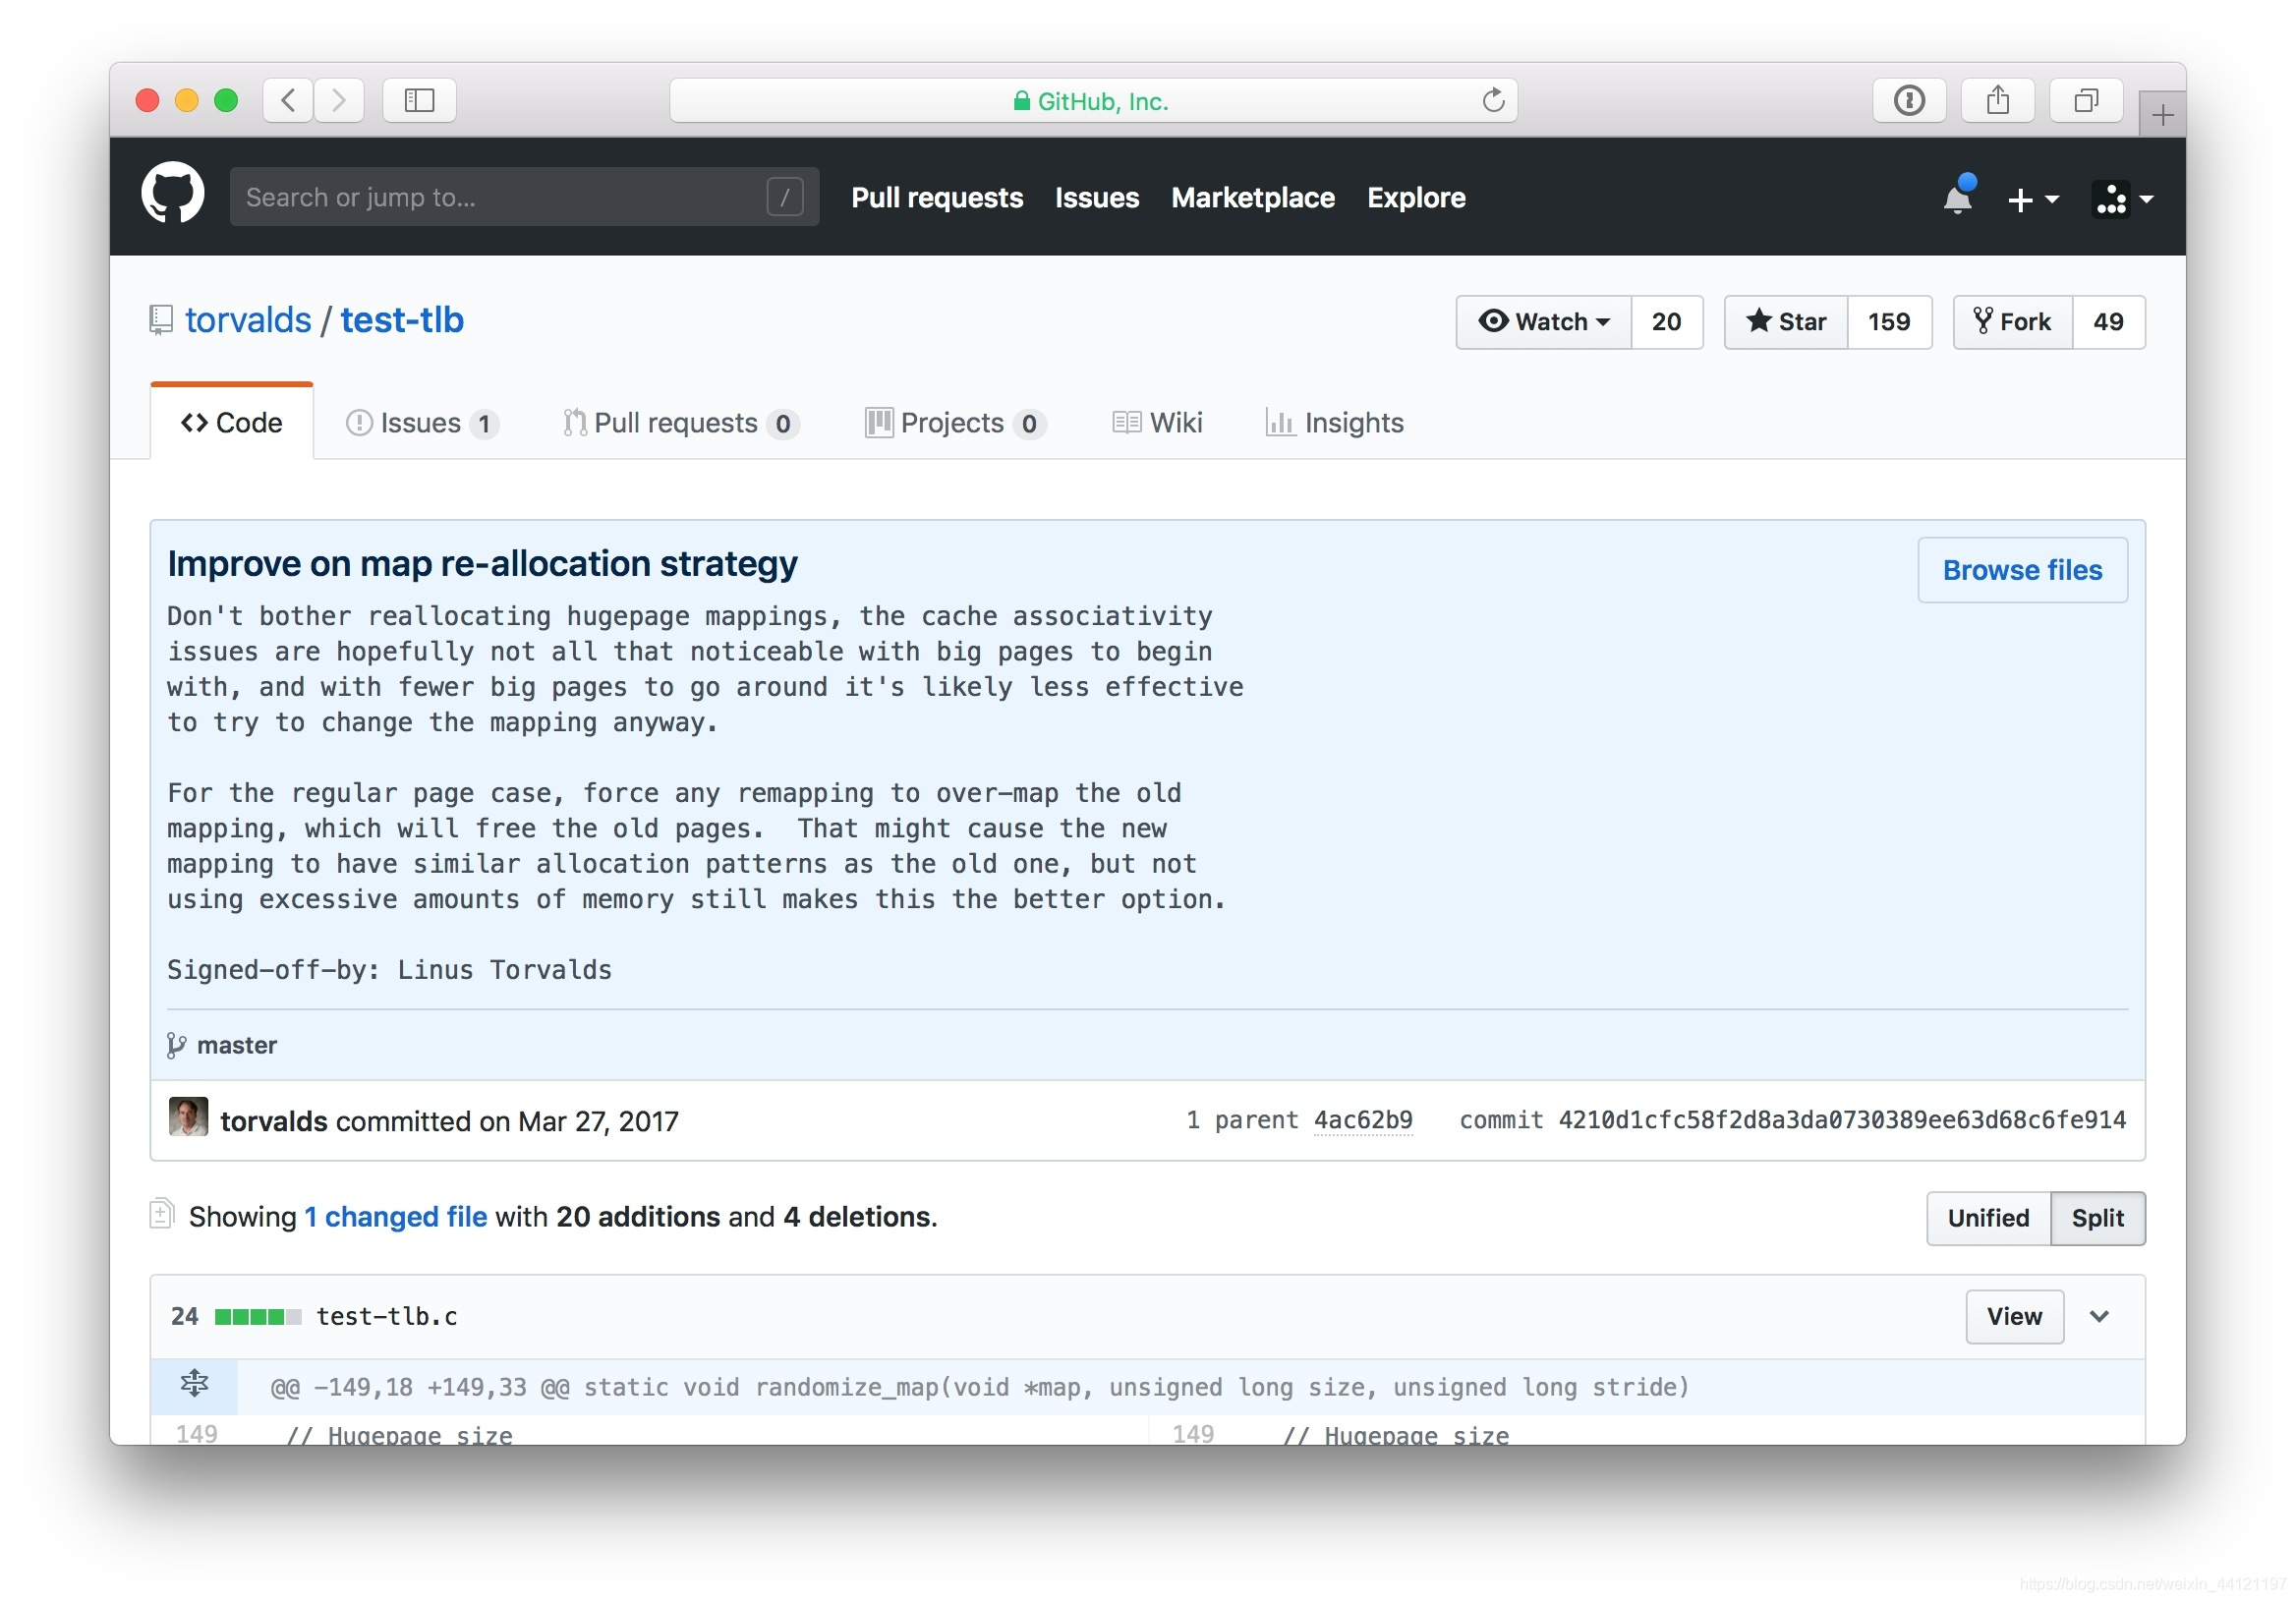Collapse the test-tlb.c file diff chevron
2296x1602 pixels.
coord(2099,1315)
